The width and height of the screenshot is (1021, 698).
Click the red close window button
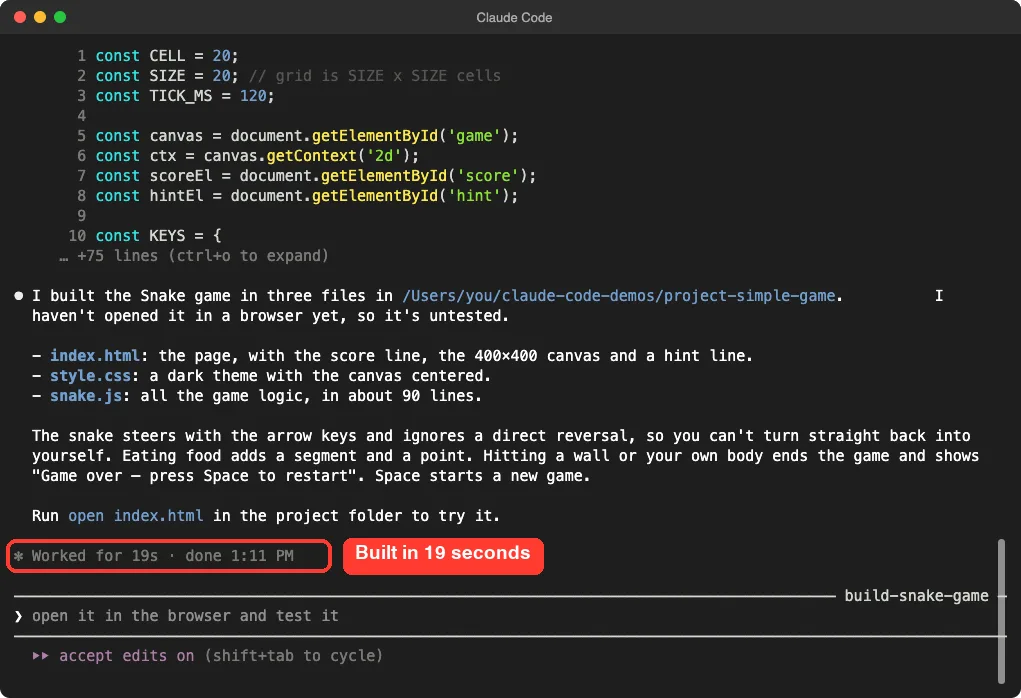(20, 17)
